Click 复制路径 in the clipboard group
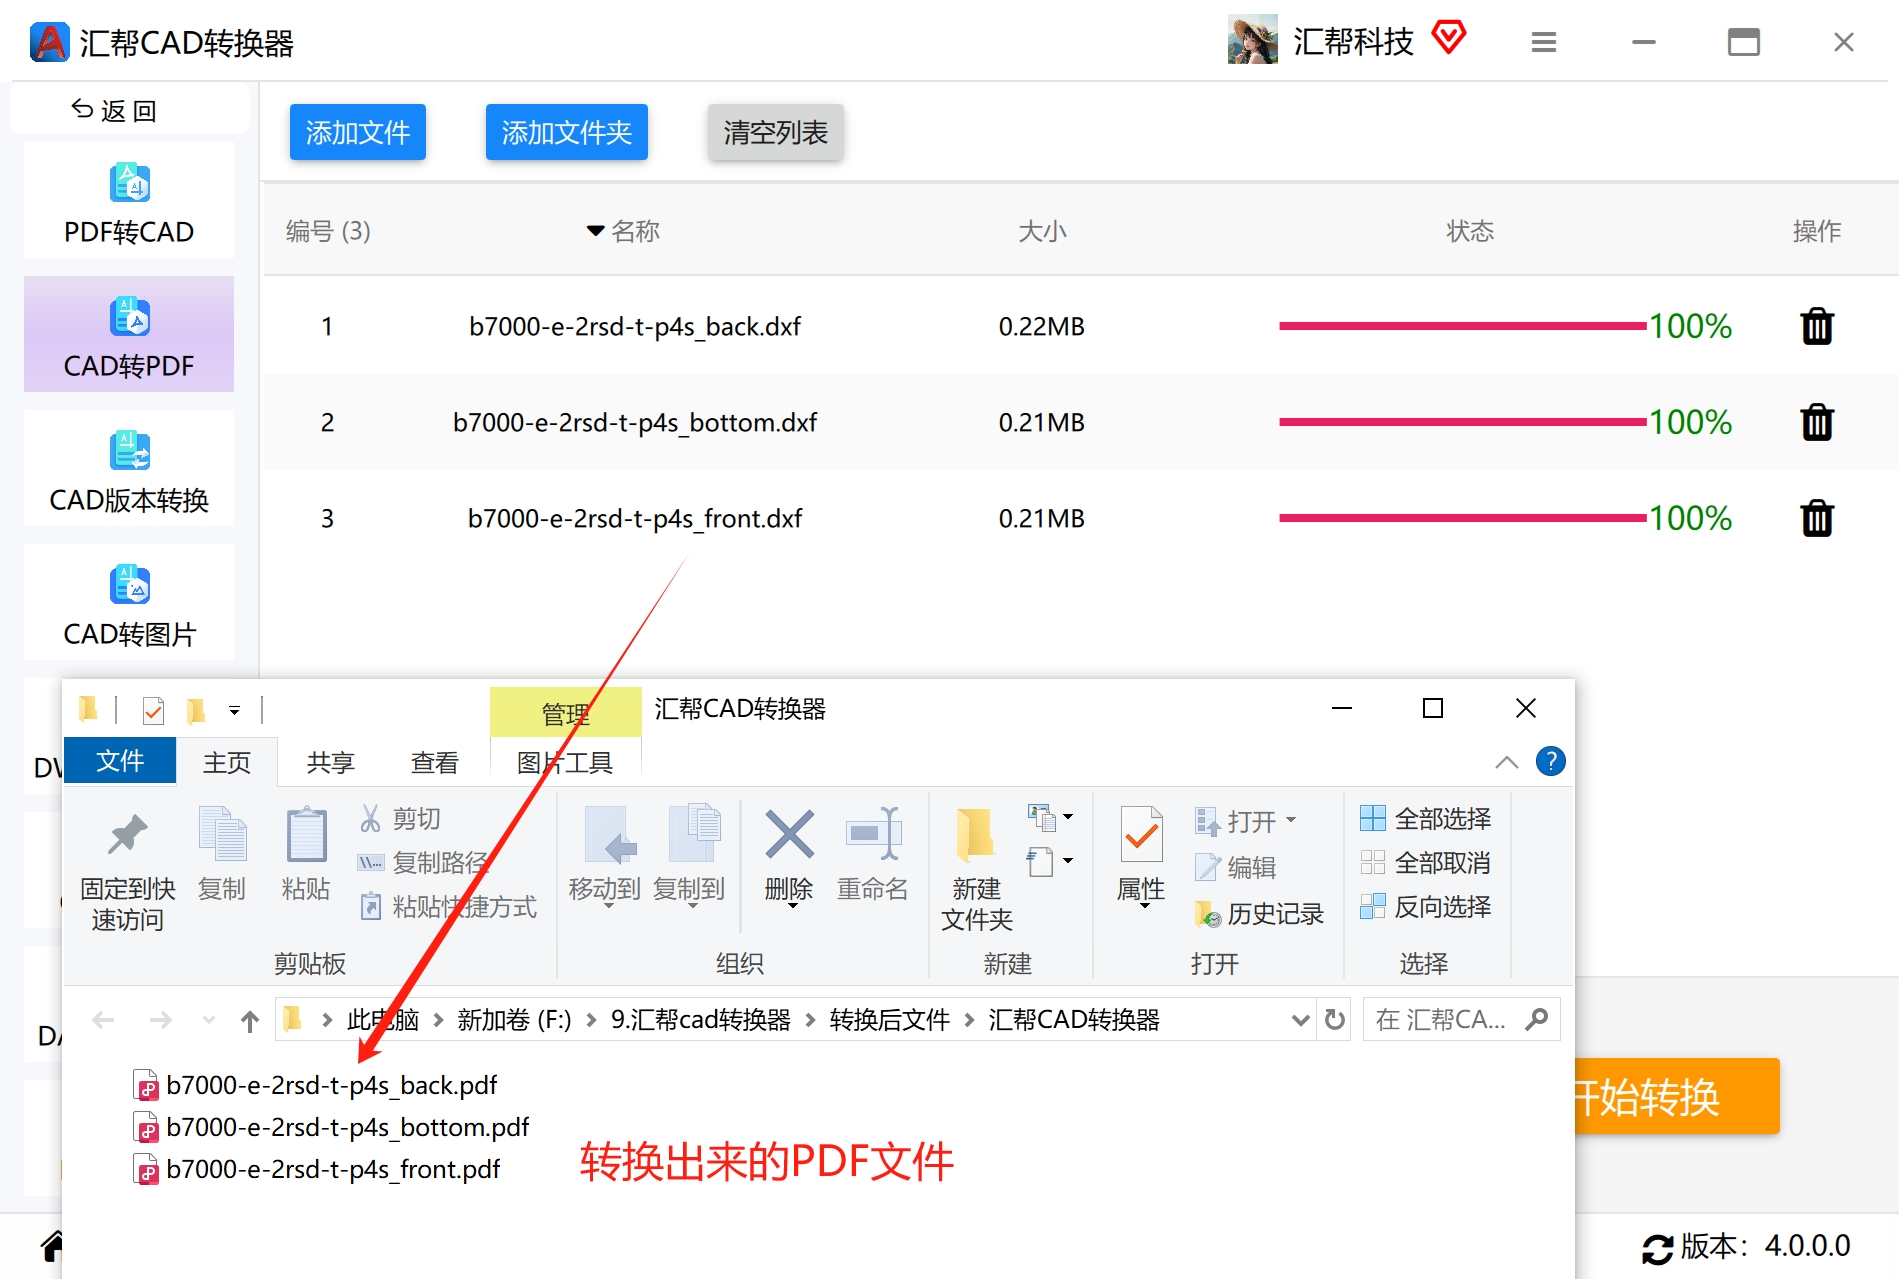Viewport: 1899px width, 1279px height. (424, 862)
